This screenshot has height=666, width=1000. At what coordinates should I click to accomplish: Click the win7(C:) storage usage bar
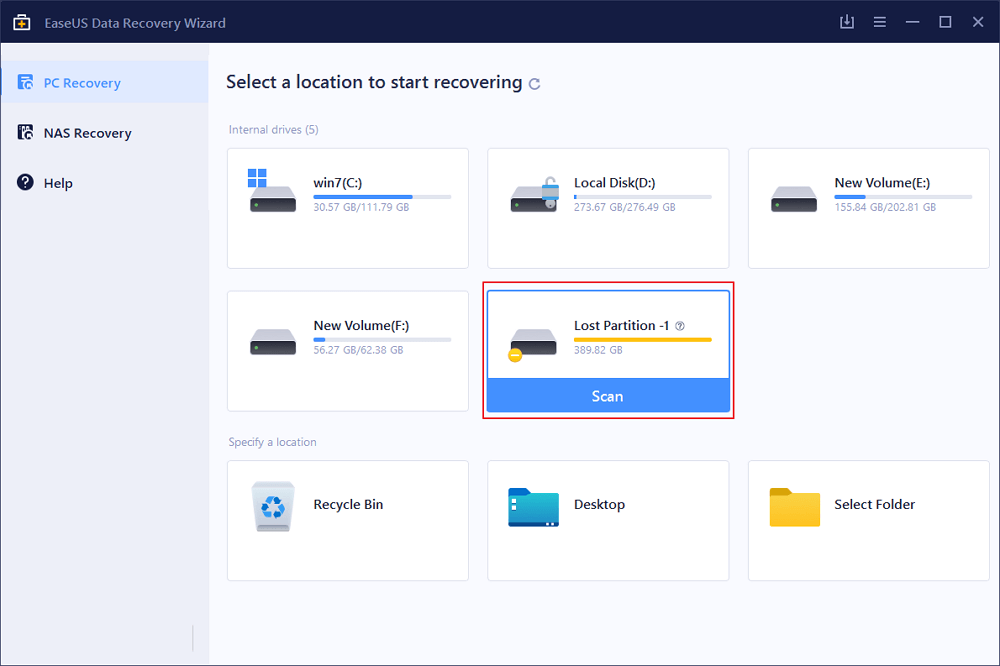click(381, 197)
